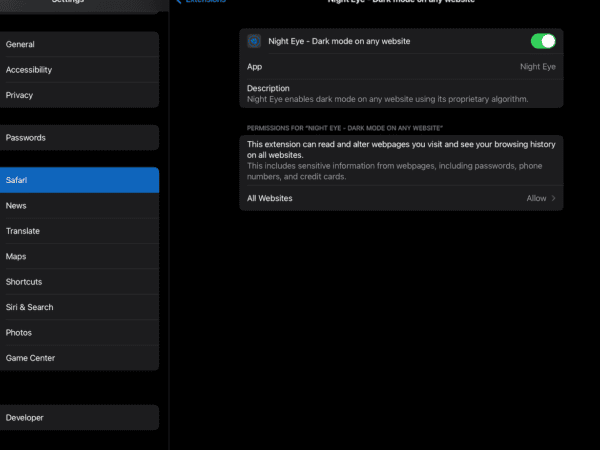Open Accessibility settings
Screen dimensions: 600x450
79,70
